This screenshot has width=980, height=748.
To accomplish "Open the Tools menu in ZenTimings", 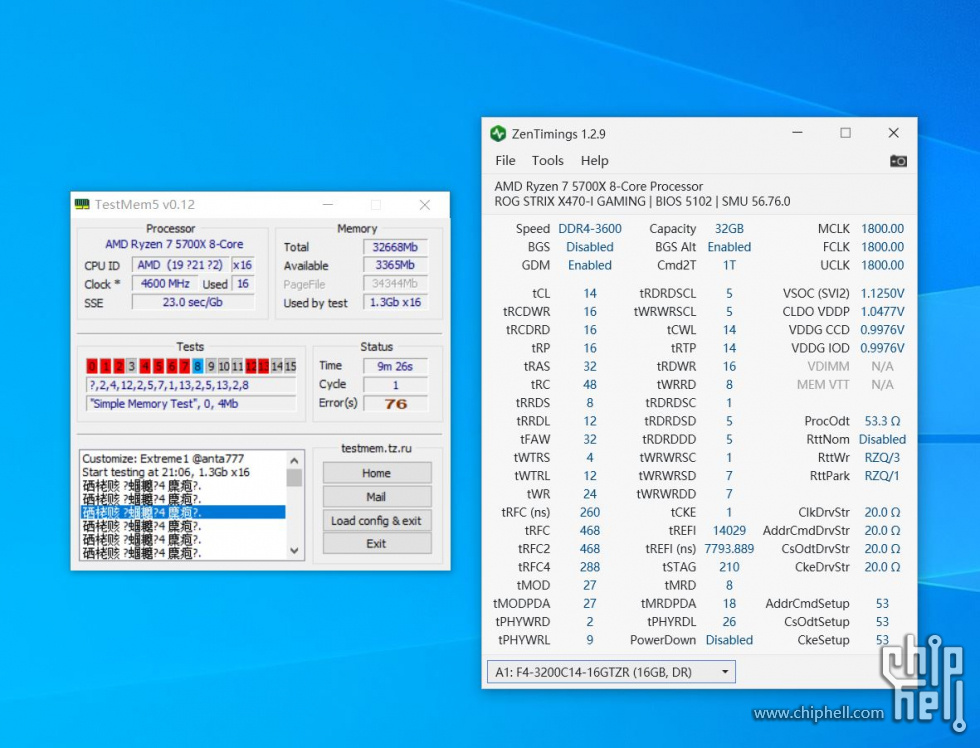I will (x=548, y=161).
